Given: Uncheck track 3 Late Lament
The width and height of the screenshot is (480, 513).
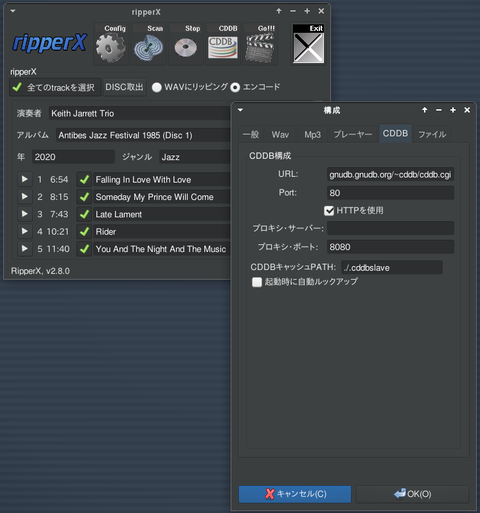Looking at the screenshot, I should tap(84, 214).
